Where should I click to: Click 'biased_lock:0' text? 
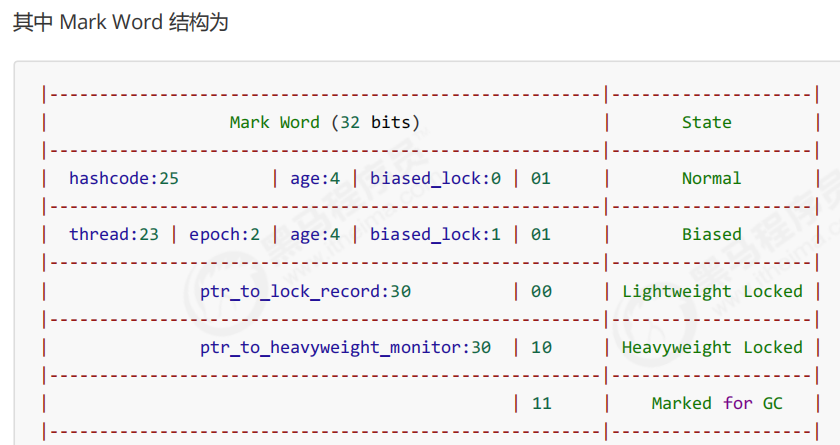tap(436, 178)
